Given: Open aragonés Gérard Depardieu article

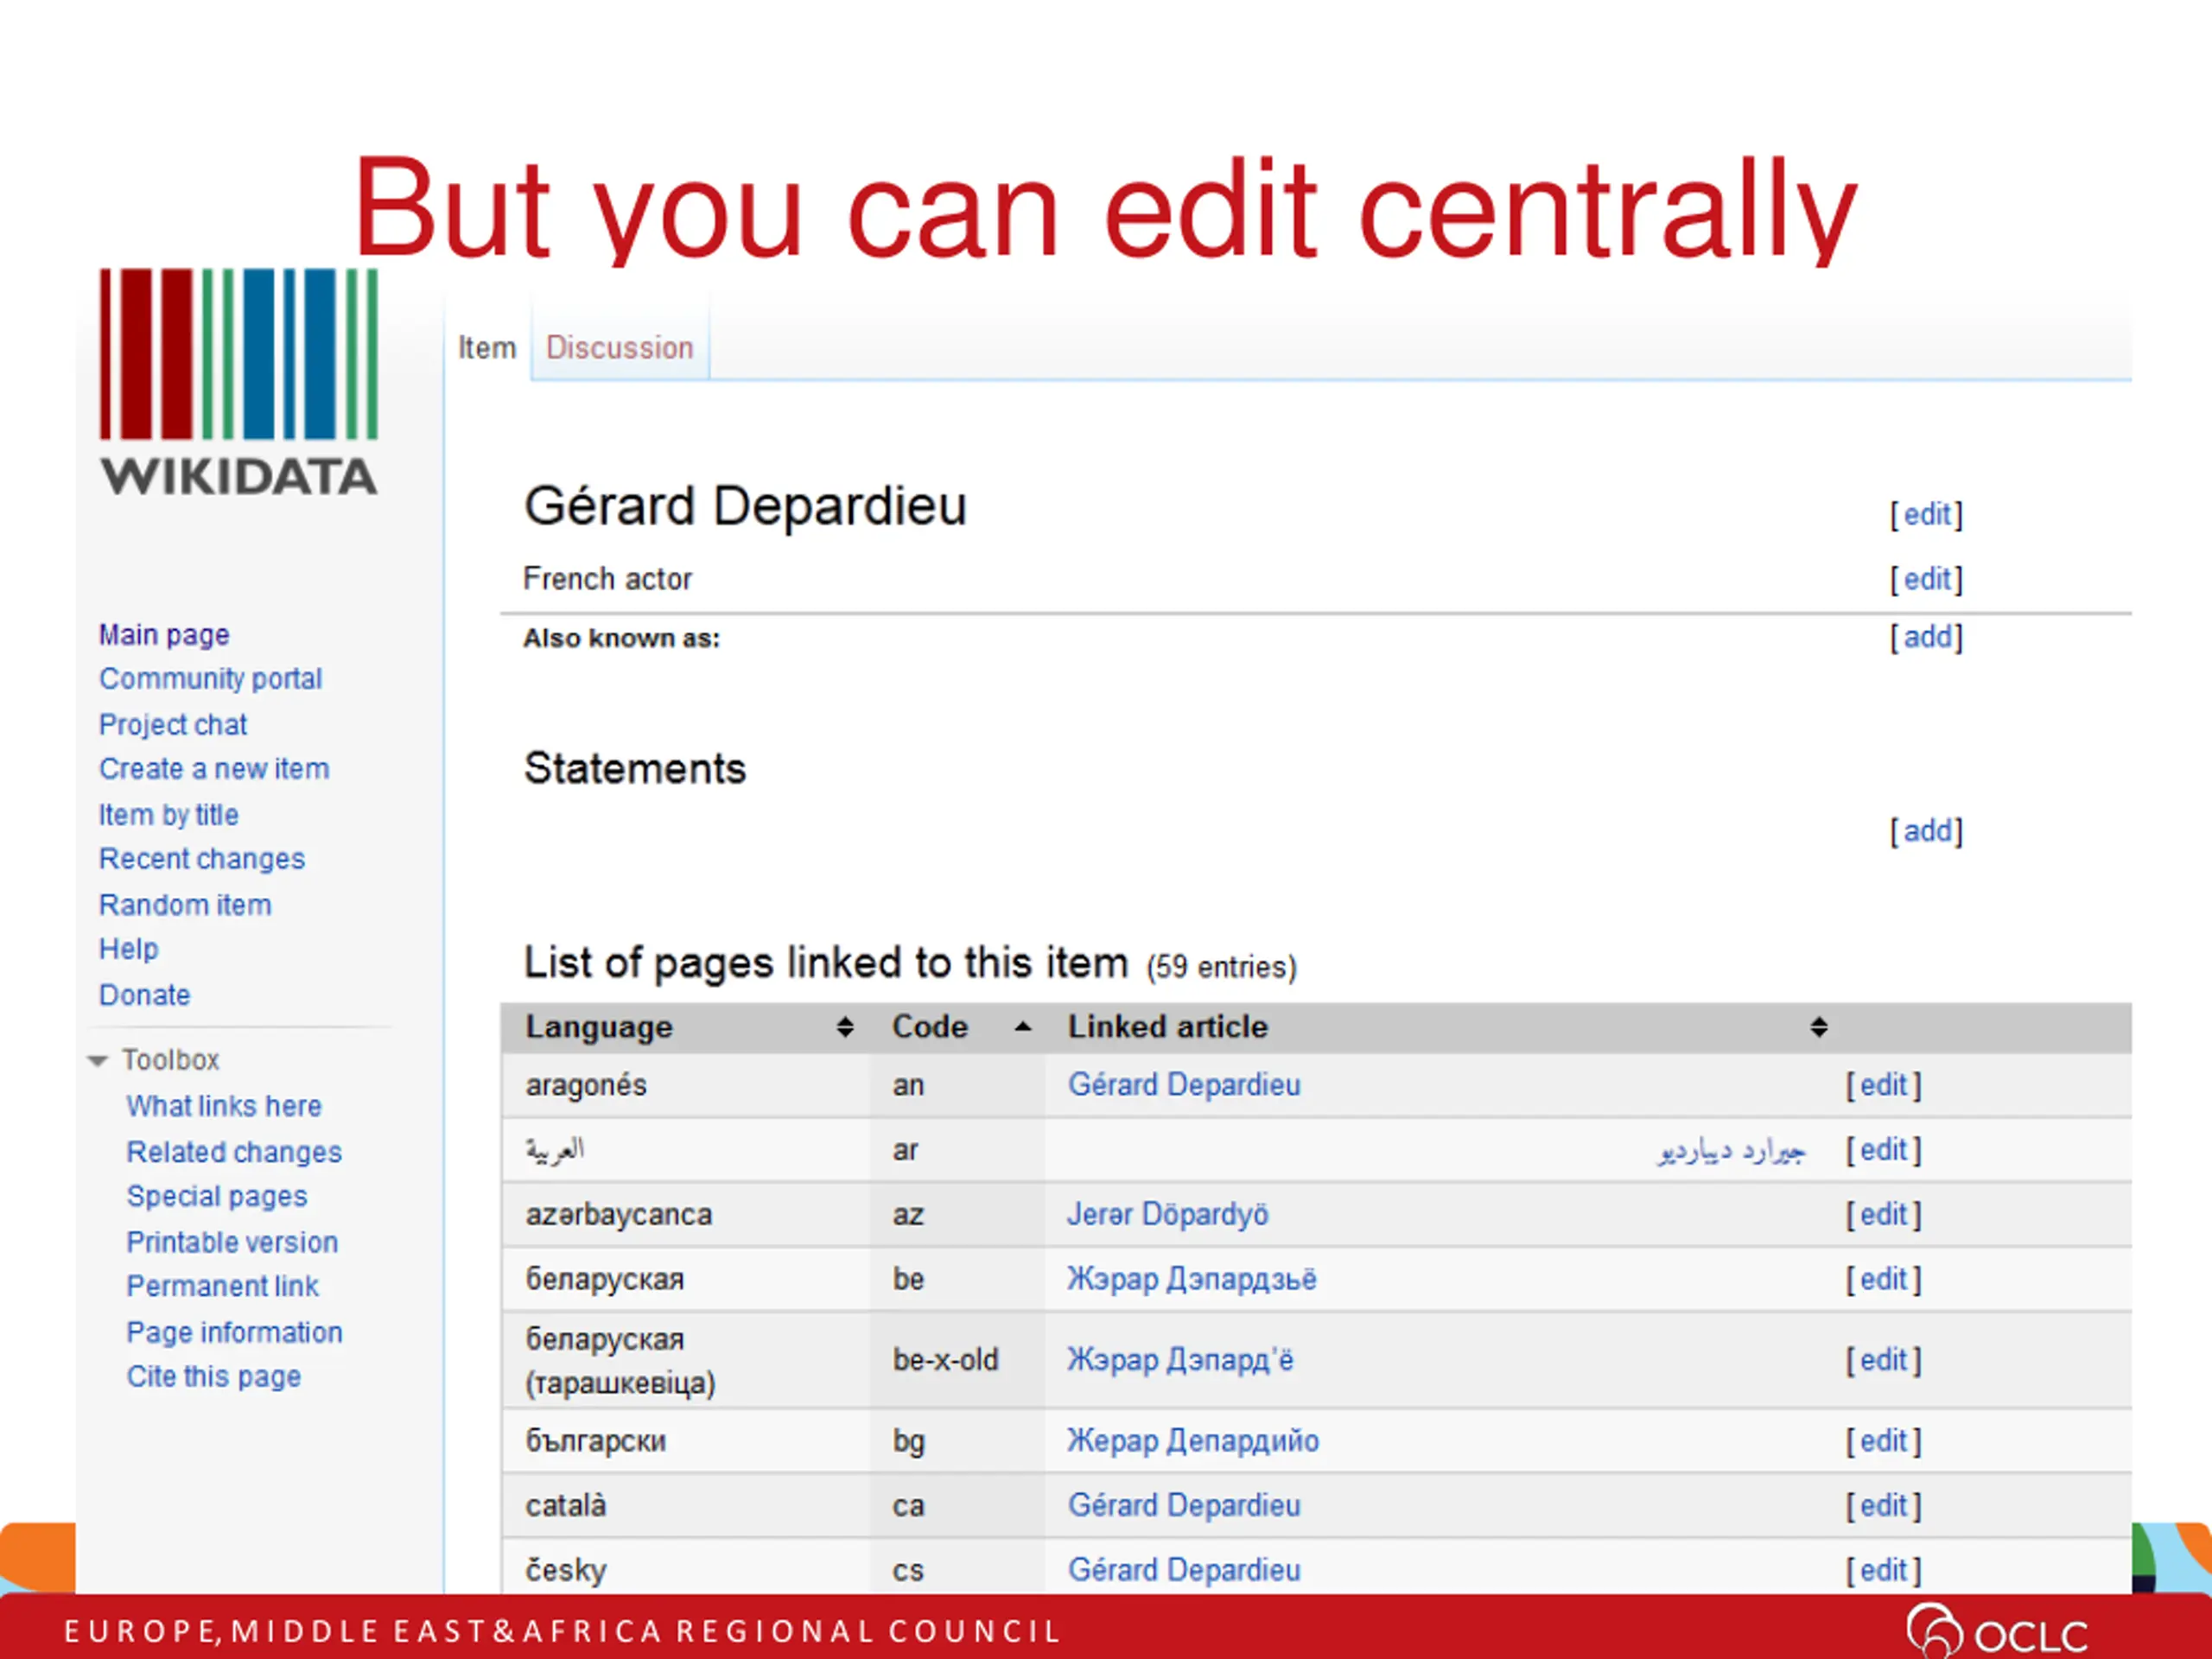Looking at the screenshot, I should tap(1184, 1084).
